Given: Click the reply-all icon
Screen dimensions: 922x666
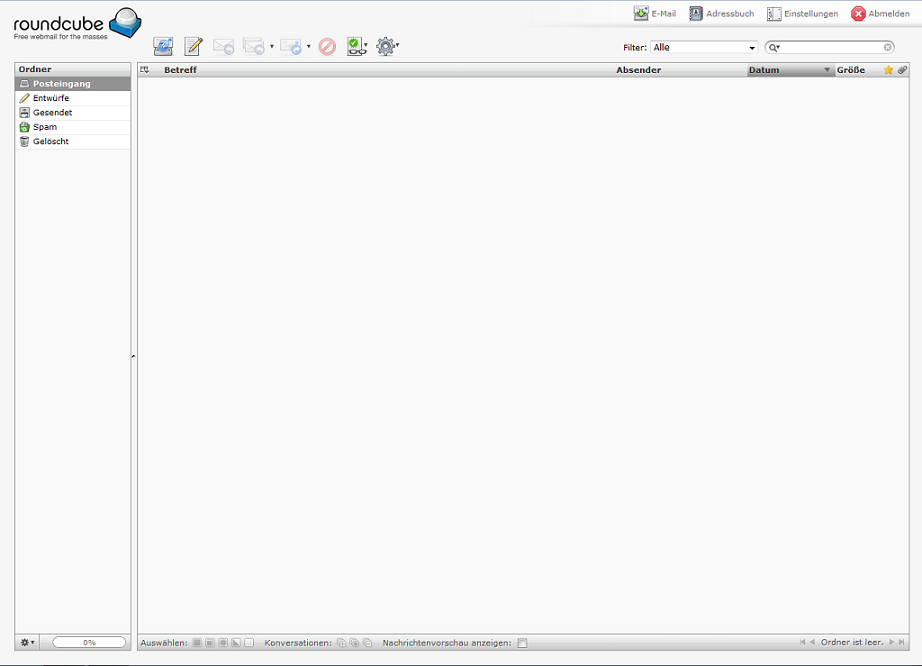Looking at the screenshot, I should (x=254, y=46).
